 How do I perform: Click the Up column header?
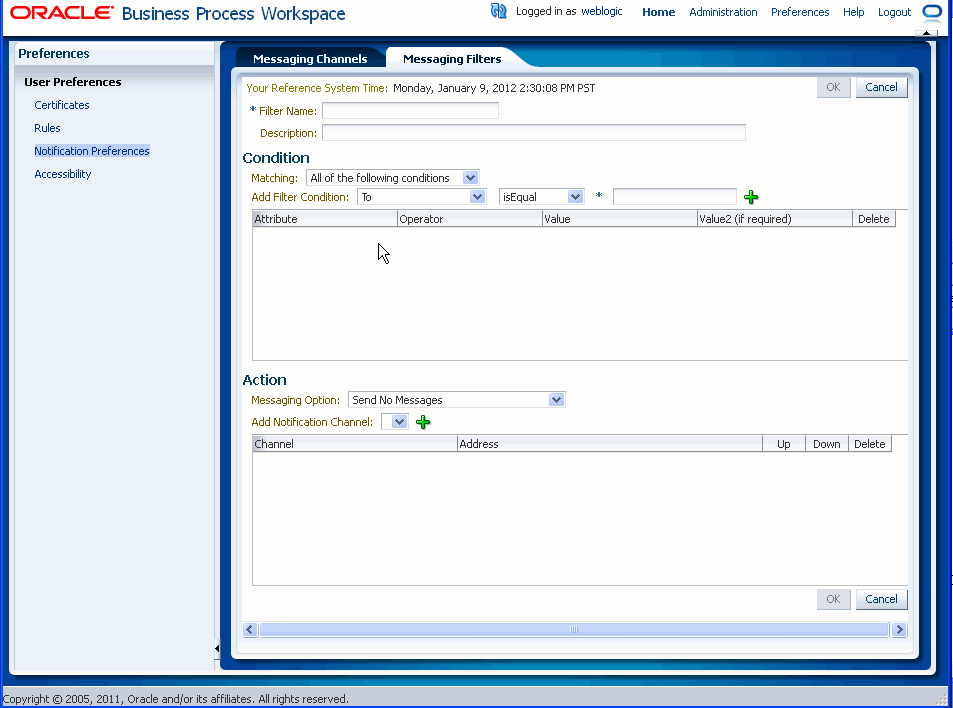point(783,444)
